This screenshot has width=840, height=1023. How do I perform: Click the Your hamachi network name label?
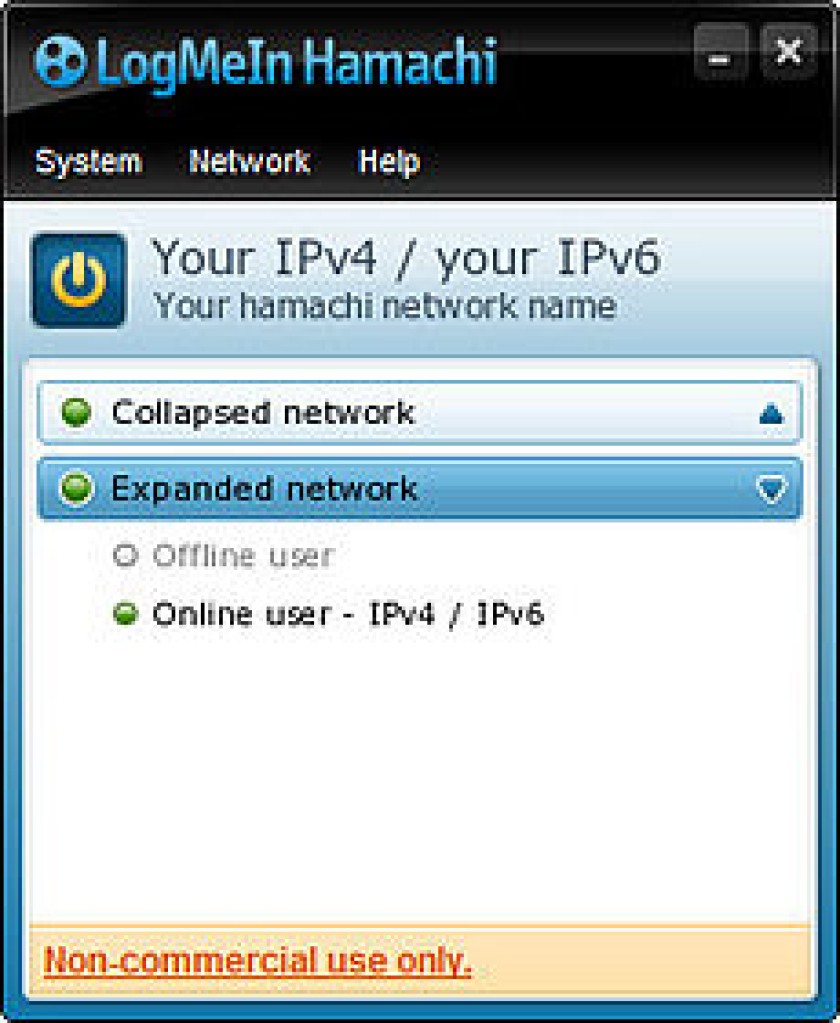[x=385, y=306]
